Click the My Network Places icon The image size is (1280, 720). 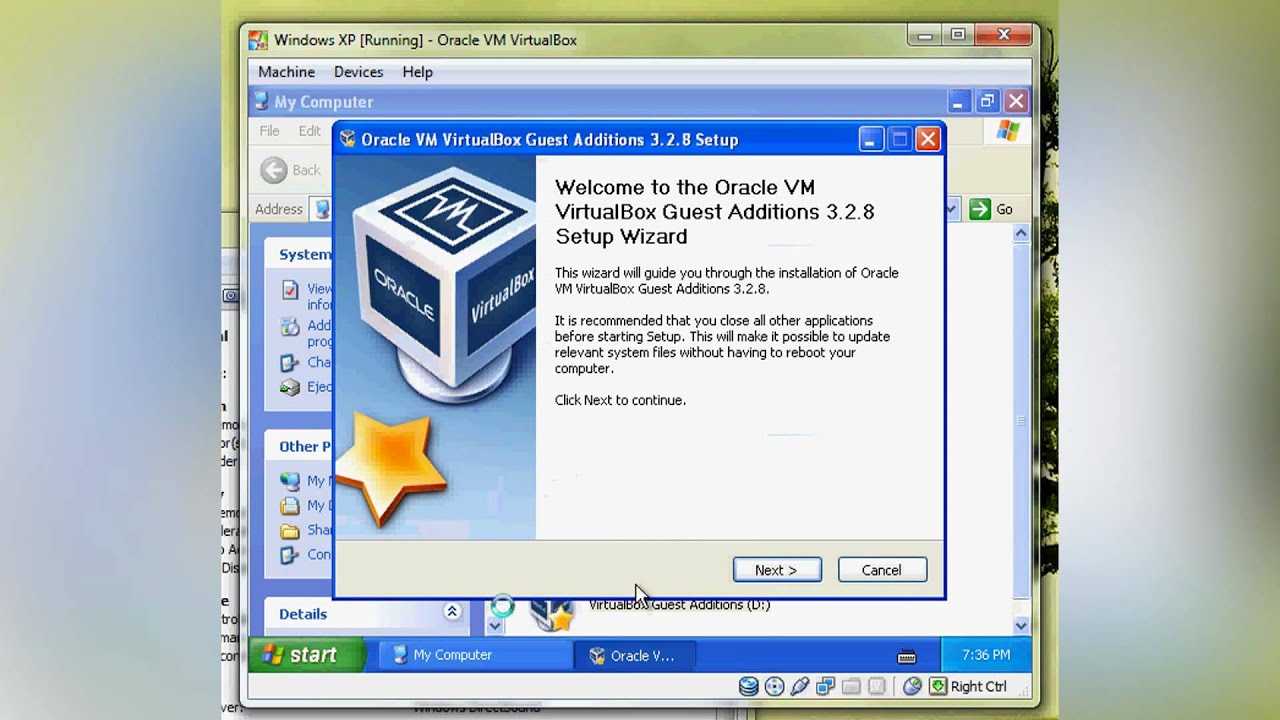click(x=290, y=481)
